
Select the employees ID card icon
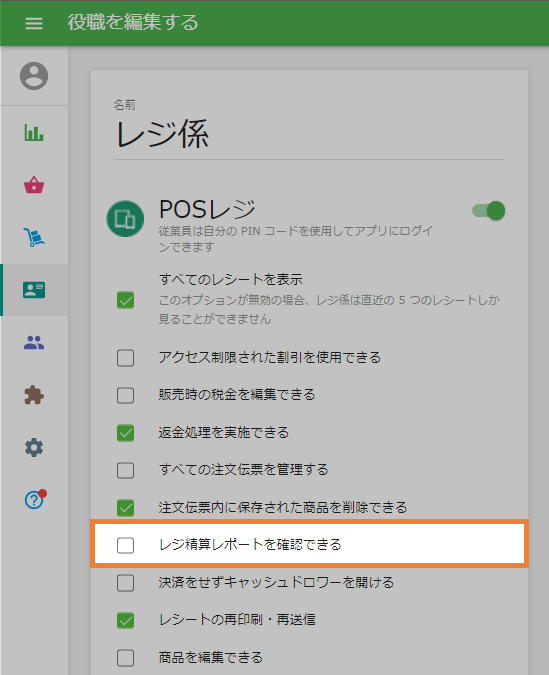coord(34,290)
